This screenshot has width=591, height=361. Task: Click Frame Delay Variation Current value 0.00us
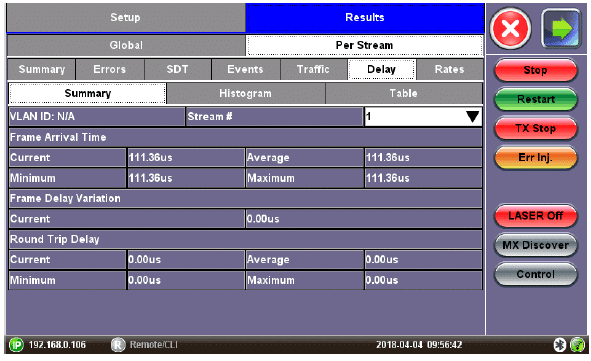(x=364, y=219)
